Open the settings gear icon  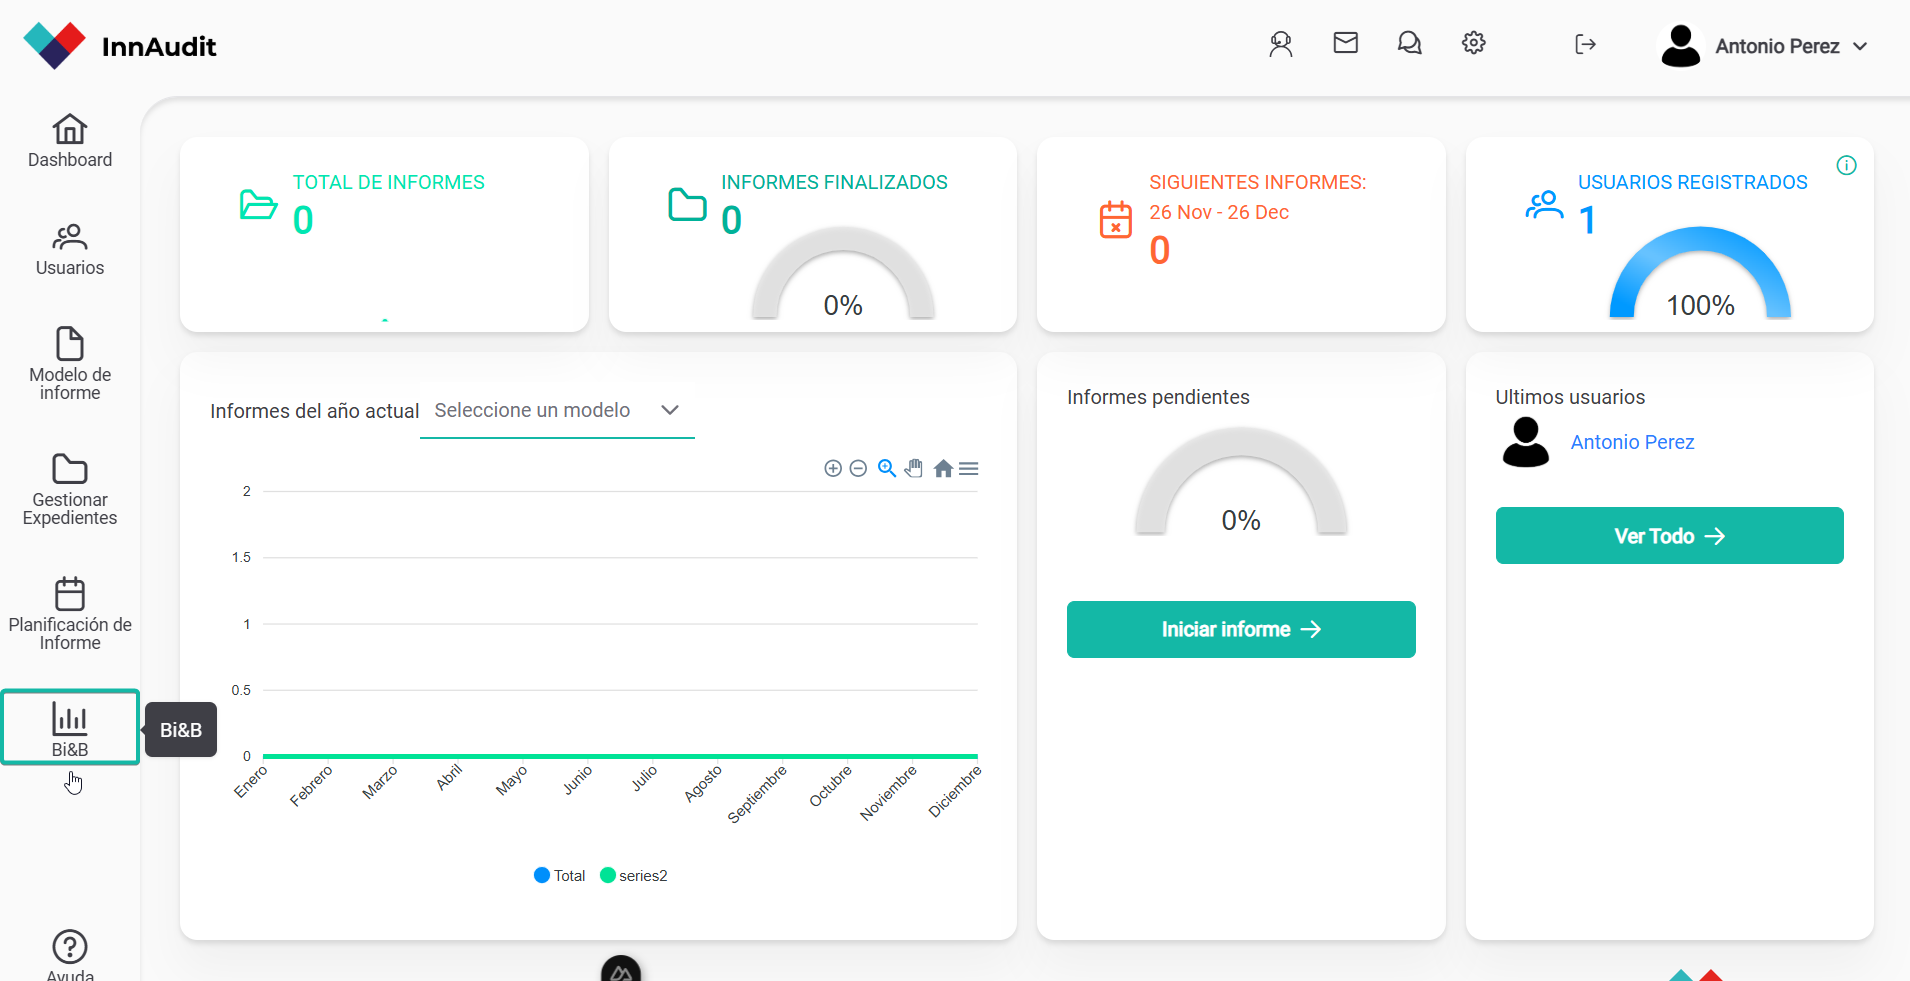pos(1473,43)
